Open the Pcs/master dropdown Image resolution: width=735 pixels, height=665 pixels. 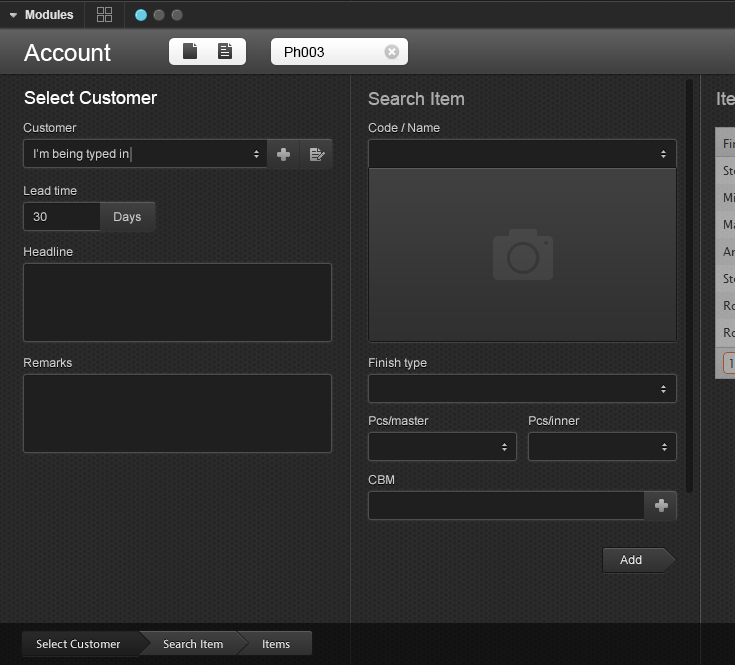[x=442, y=447]
